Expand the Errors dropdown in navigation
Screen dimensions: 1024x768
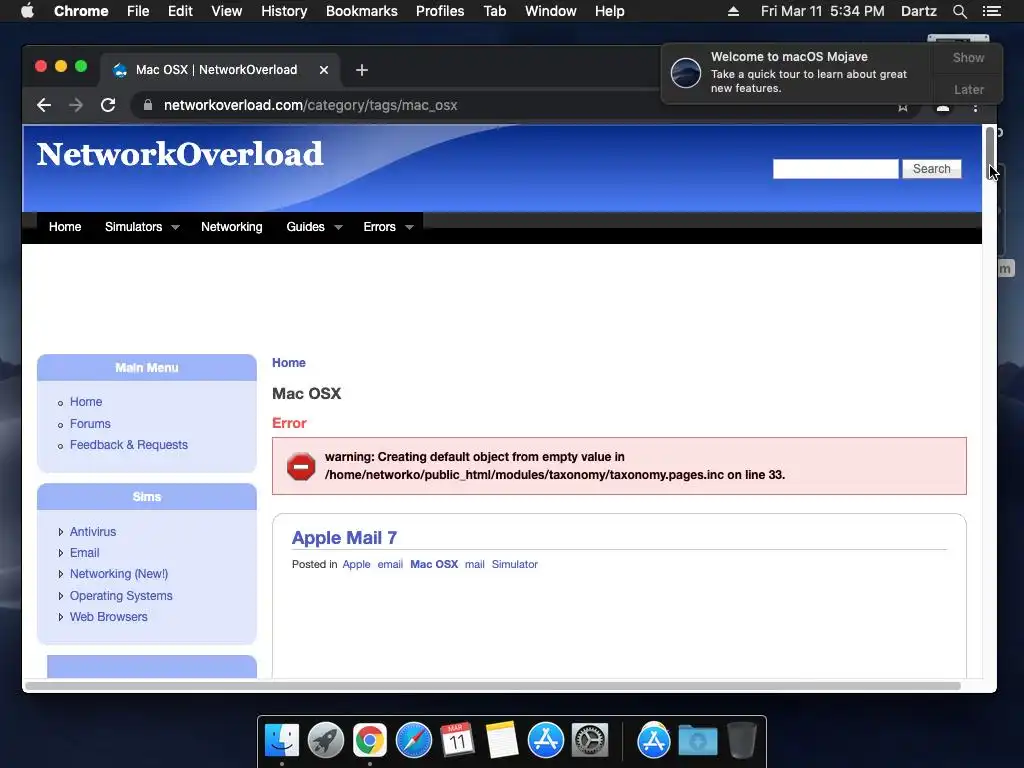click(409, 227)
